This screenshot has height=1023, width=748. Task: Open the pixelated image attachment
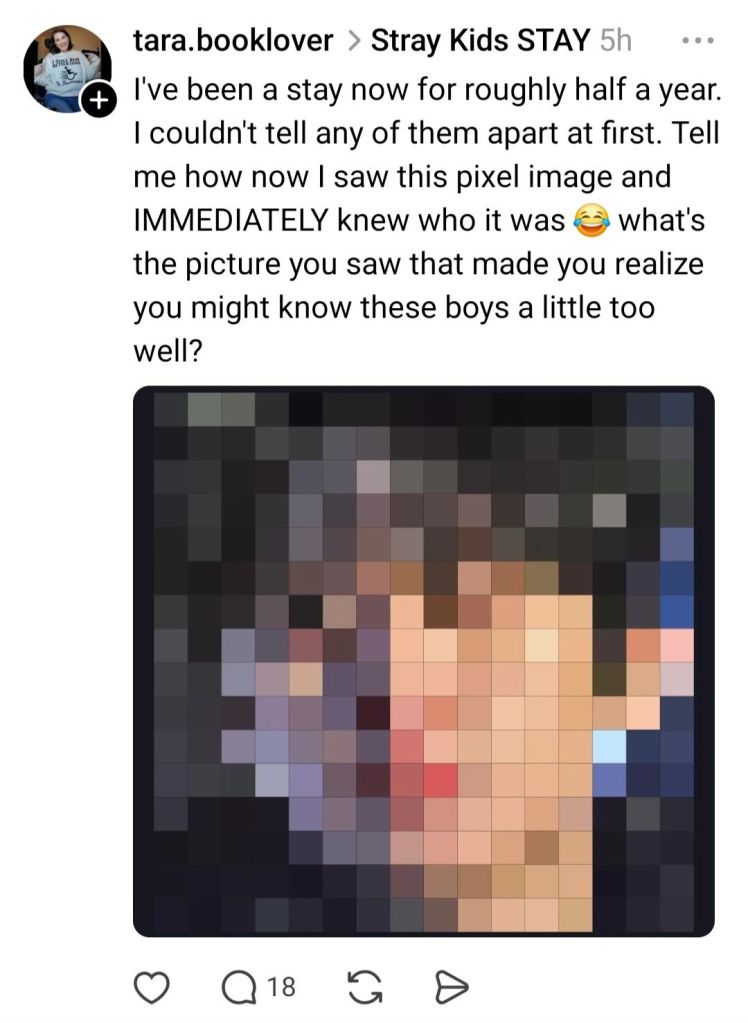pyautogui.click(x=424, y=661)
